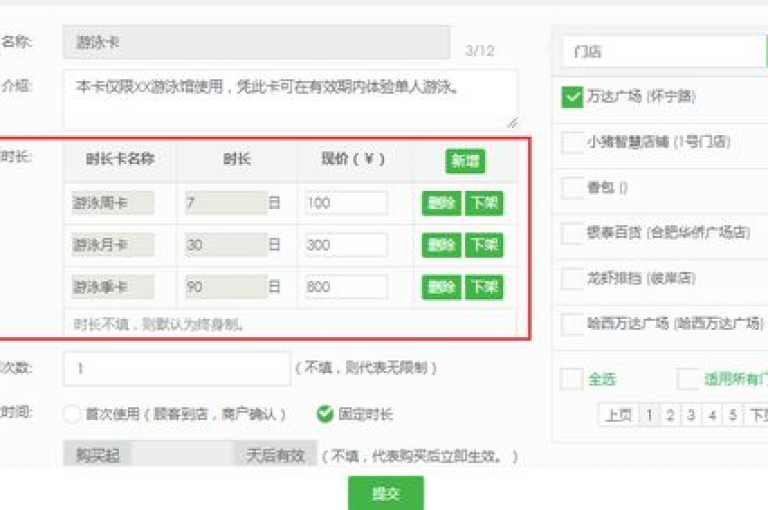Open store list page 2

(670, 415)
